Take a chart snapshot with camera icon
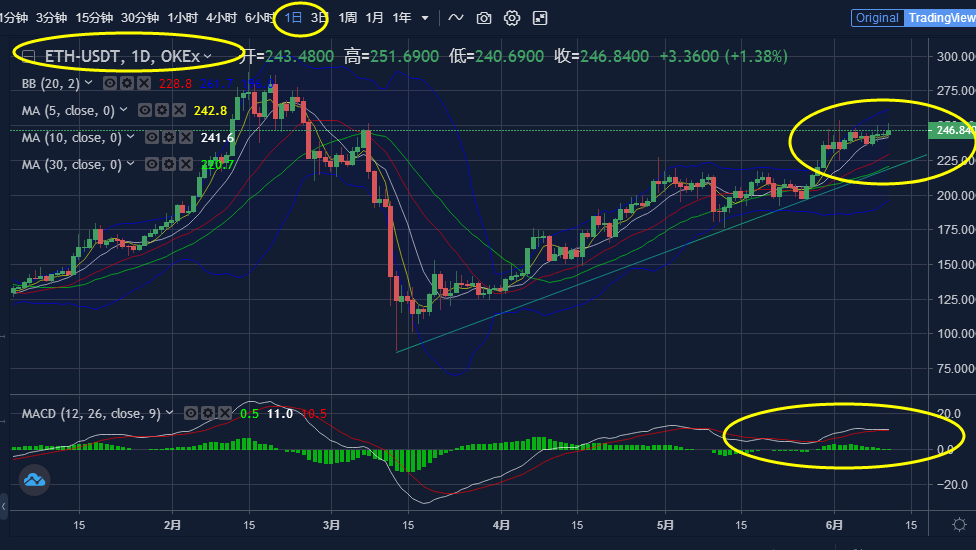This screenshot has height=550, width=976. 484,18
